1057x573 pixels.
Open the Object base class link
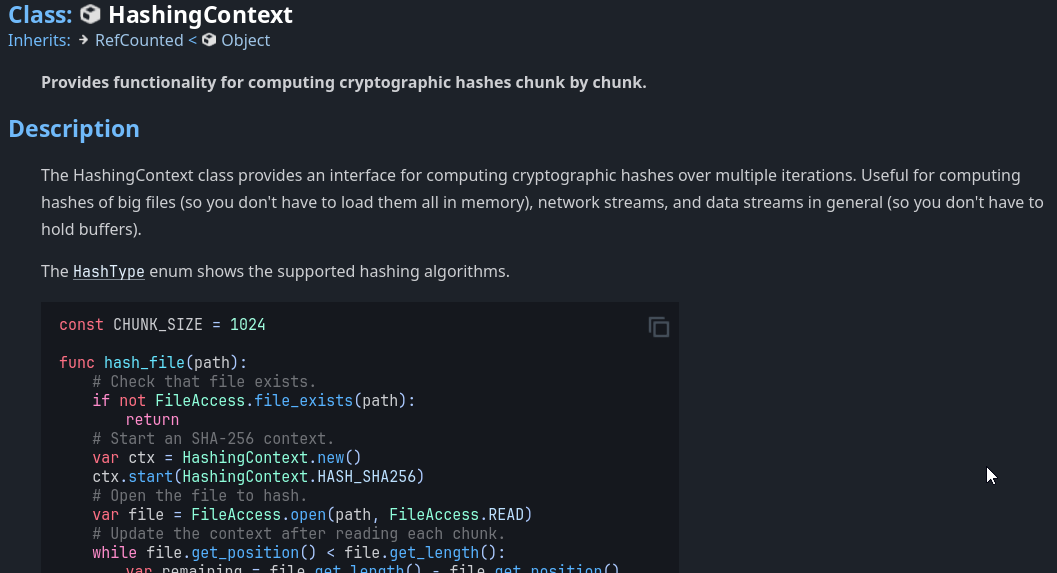coord(246,40)
